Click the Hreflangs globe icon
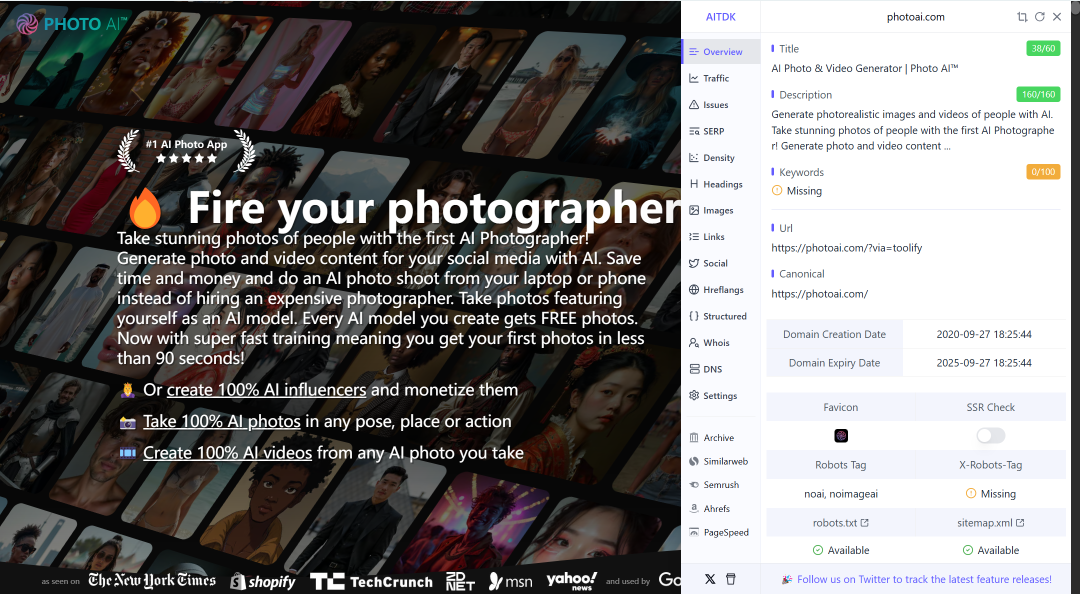 tap(694, 289)
